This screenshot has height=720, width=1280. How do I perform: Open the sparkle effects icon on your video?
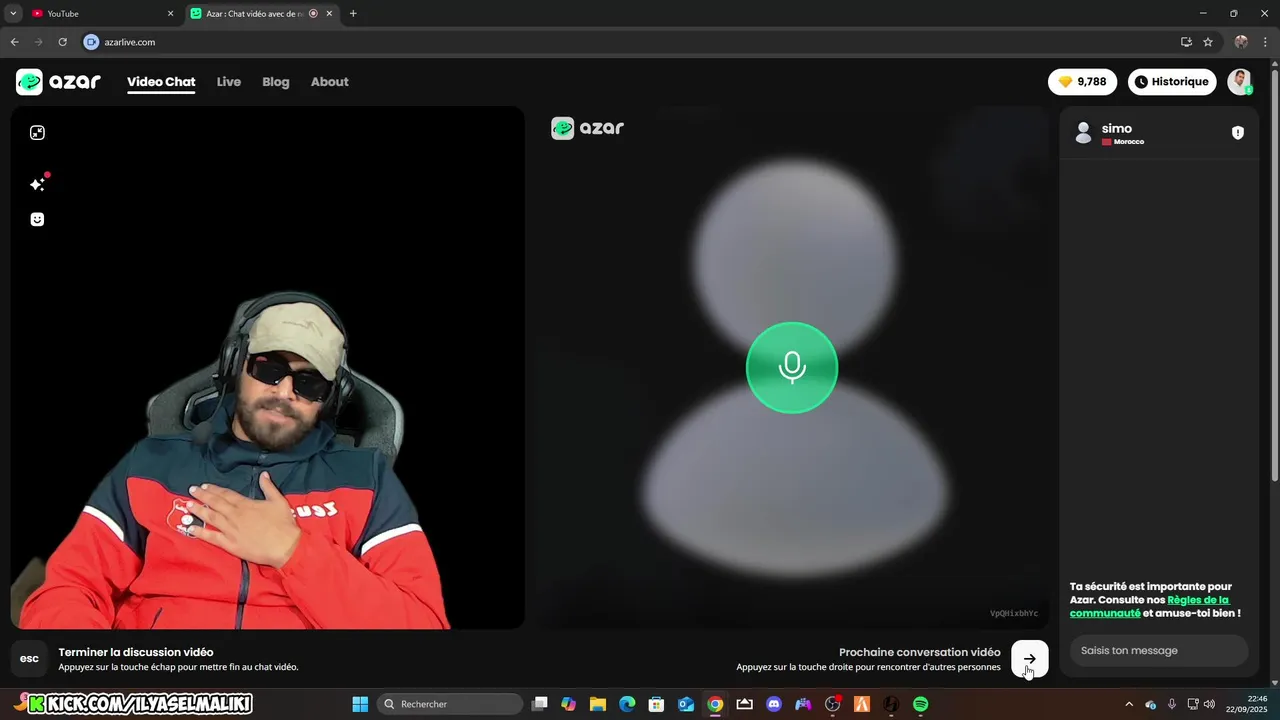tap(37, 184)
